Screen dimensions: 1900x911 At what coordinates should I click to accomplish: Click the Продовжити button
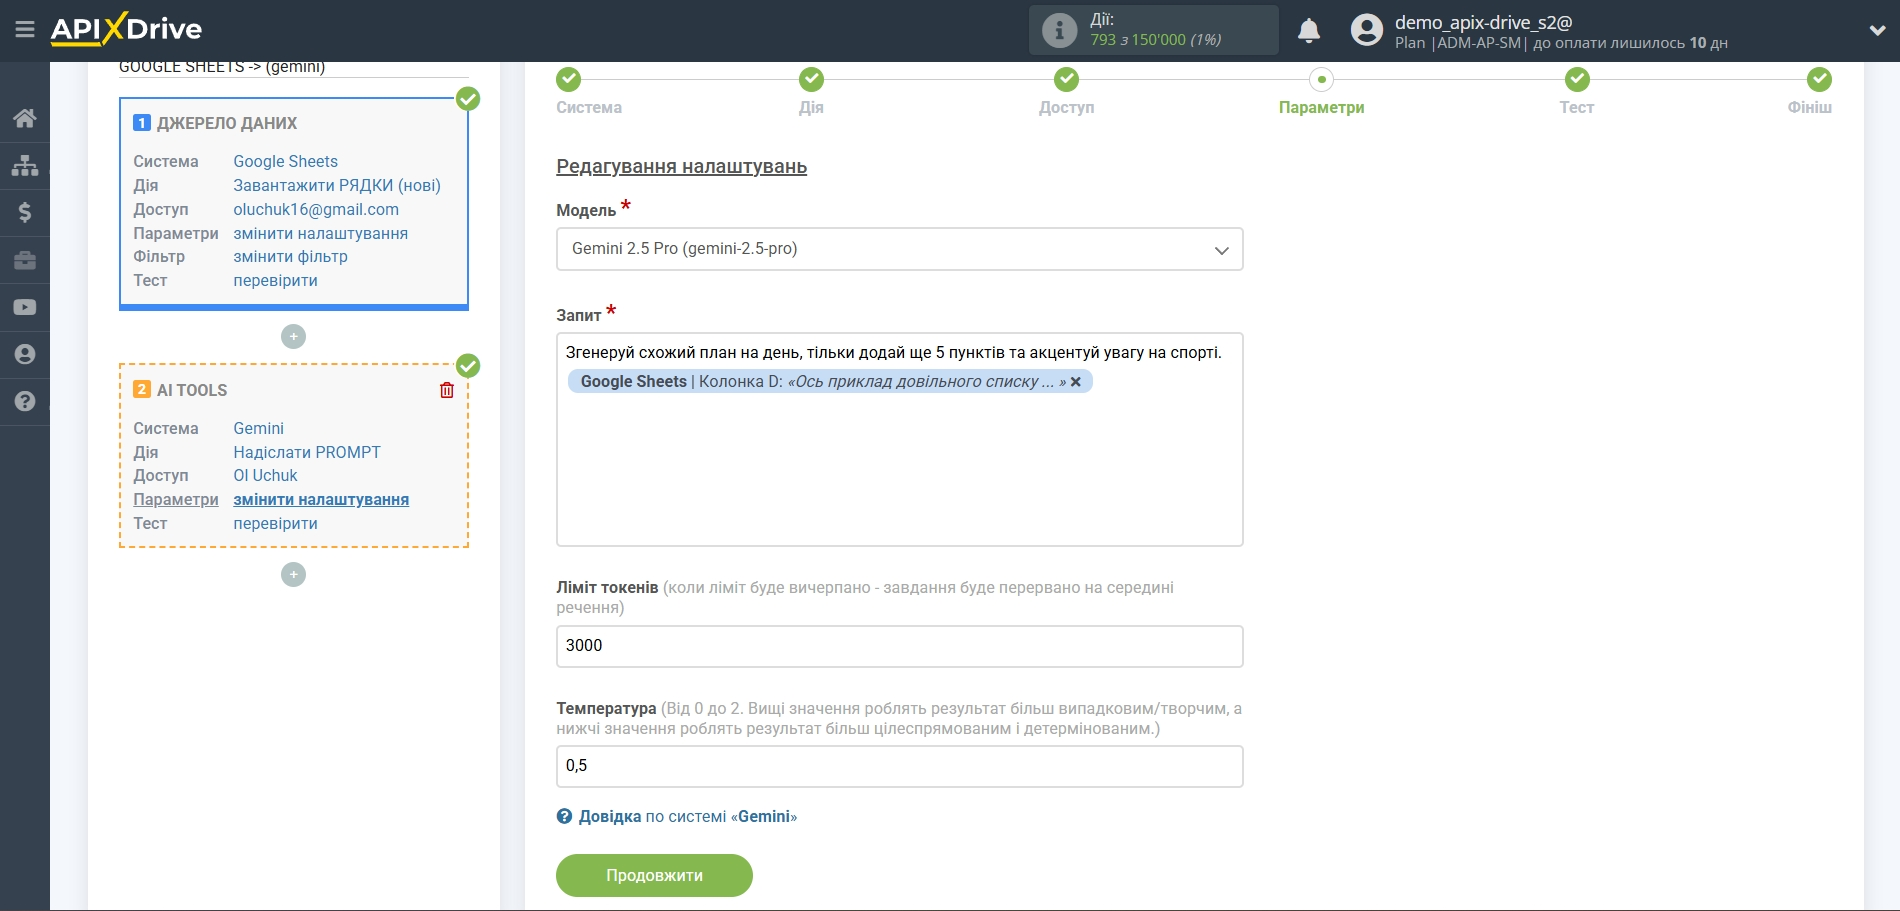tap(654, 875)
